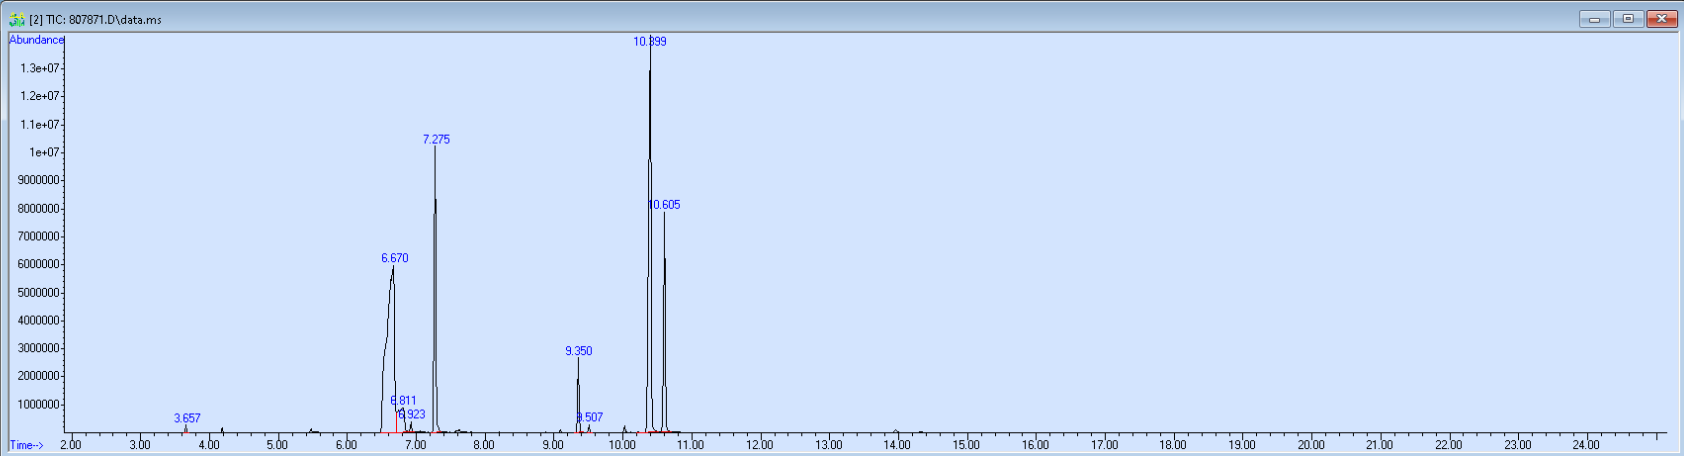The height and width of the screenshot is (456, 1684).
Task: Click the 20.00 time axis tick
Action: 1311,445
